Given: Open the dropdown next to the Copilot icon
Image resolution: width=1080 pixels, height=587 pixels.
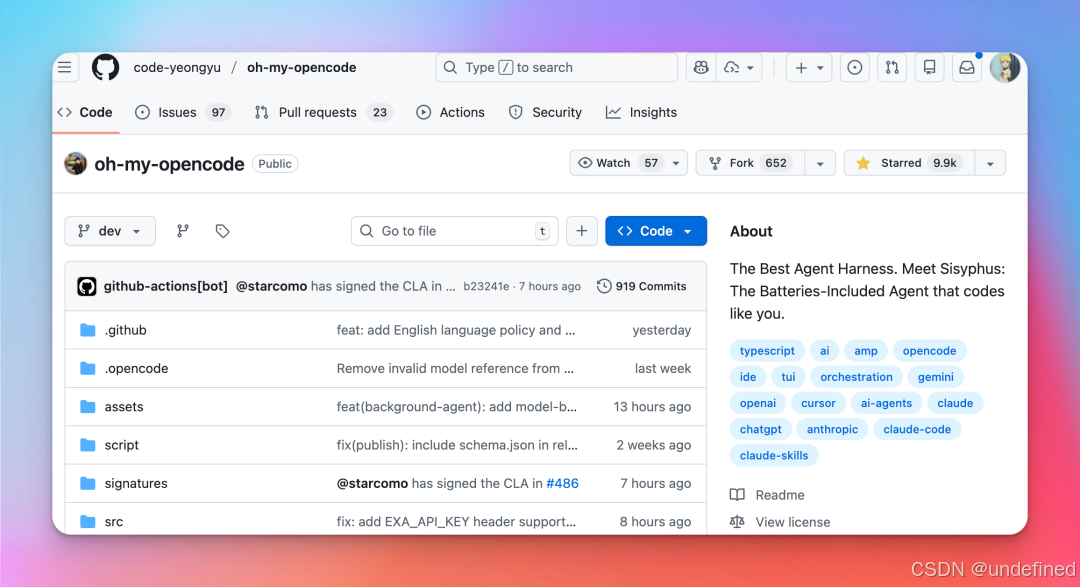Looking at the screenshot, I should tap(739, 68).
